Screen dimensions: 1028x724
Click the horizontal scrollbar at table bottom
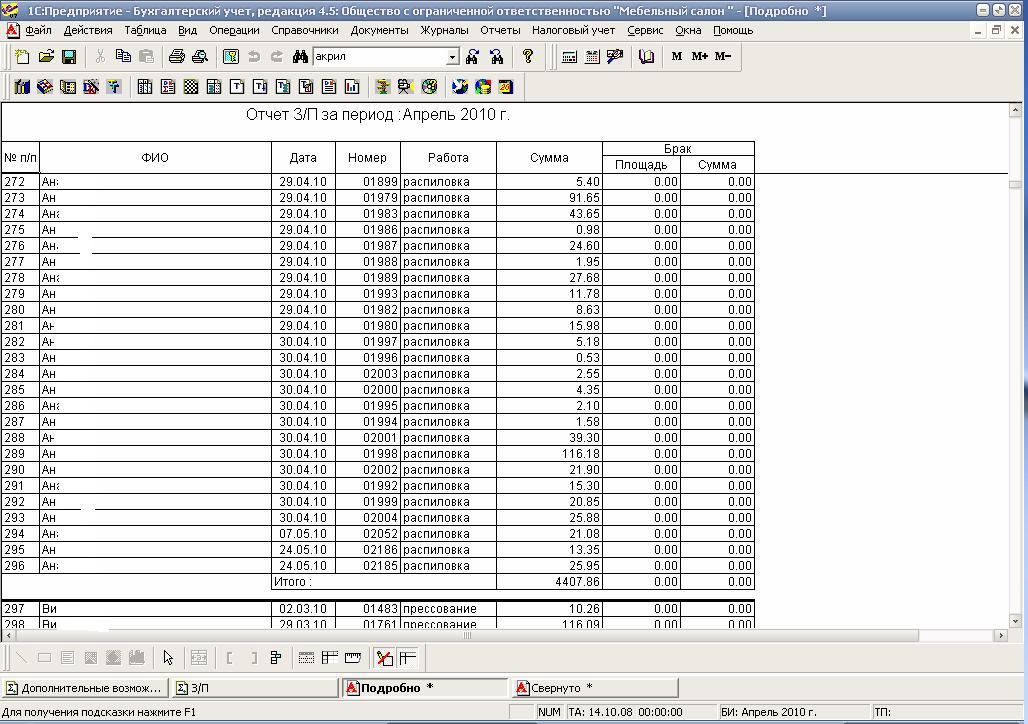pos(504,635)
